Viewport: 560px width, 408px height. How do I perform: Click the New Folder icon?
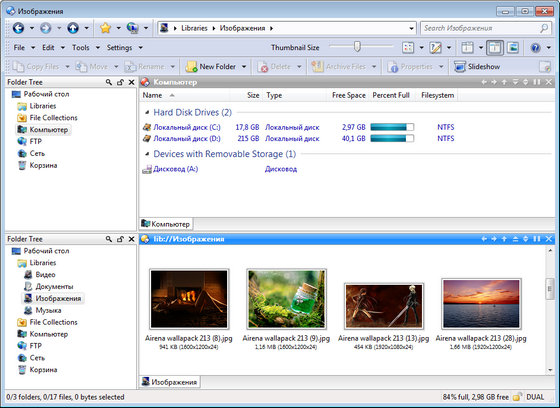(191, 66)
